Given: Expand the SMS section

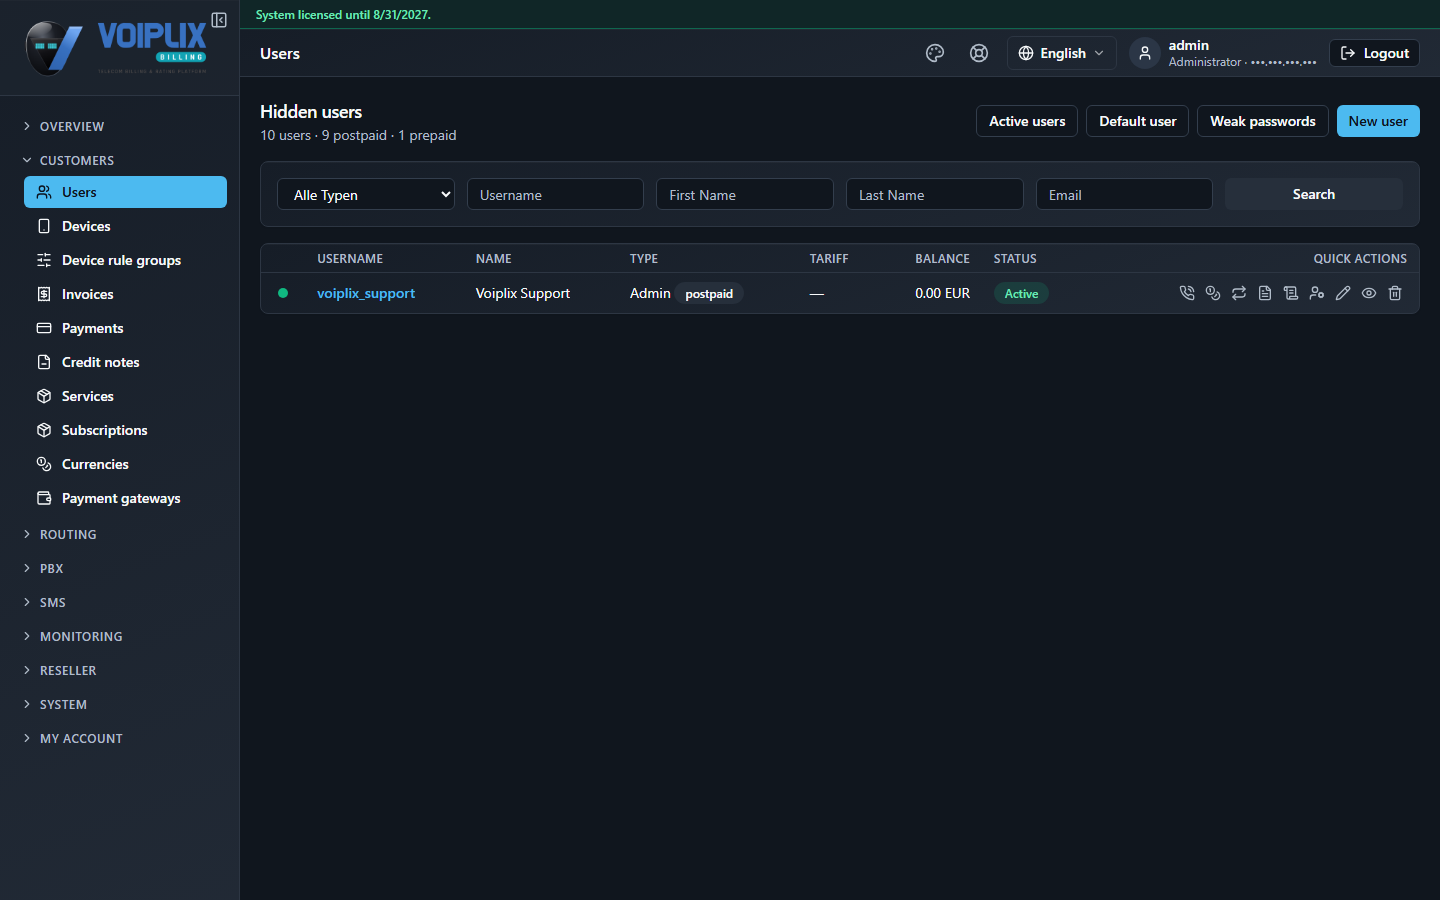Looking at the screenshot, I should (52, 602).
